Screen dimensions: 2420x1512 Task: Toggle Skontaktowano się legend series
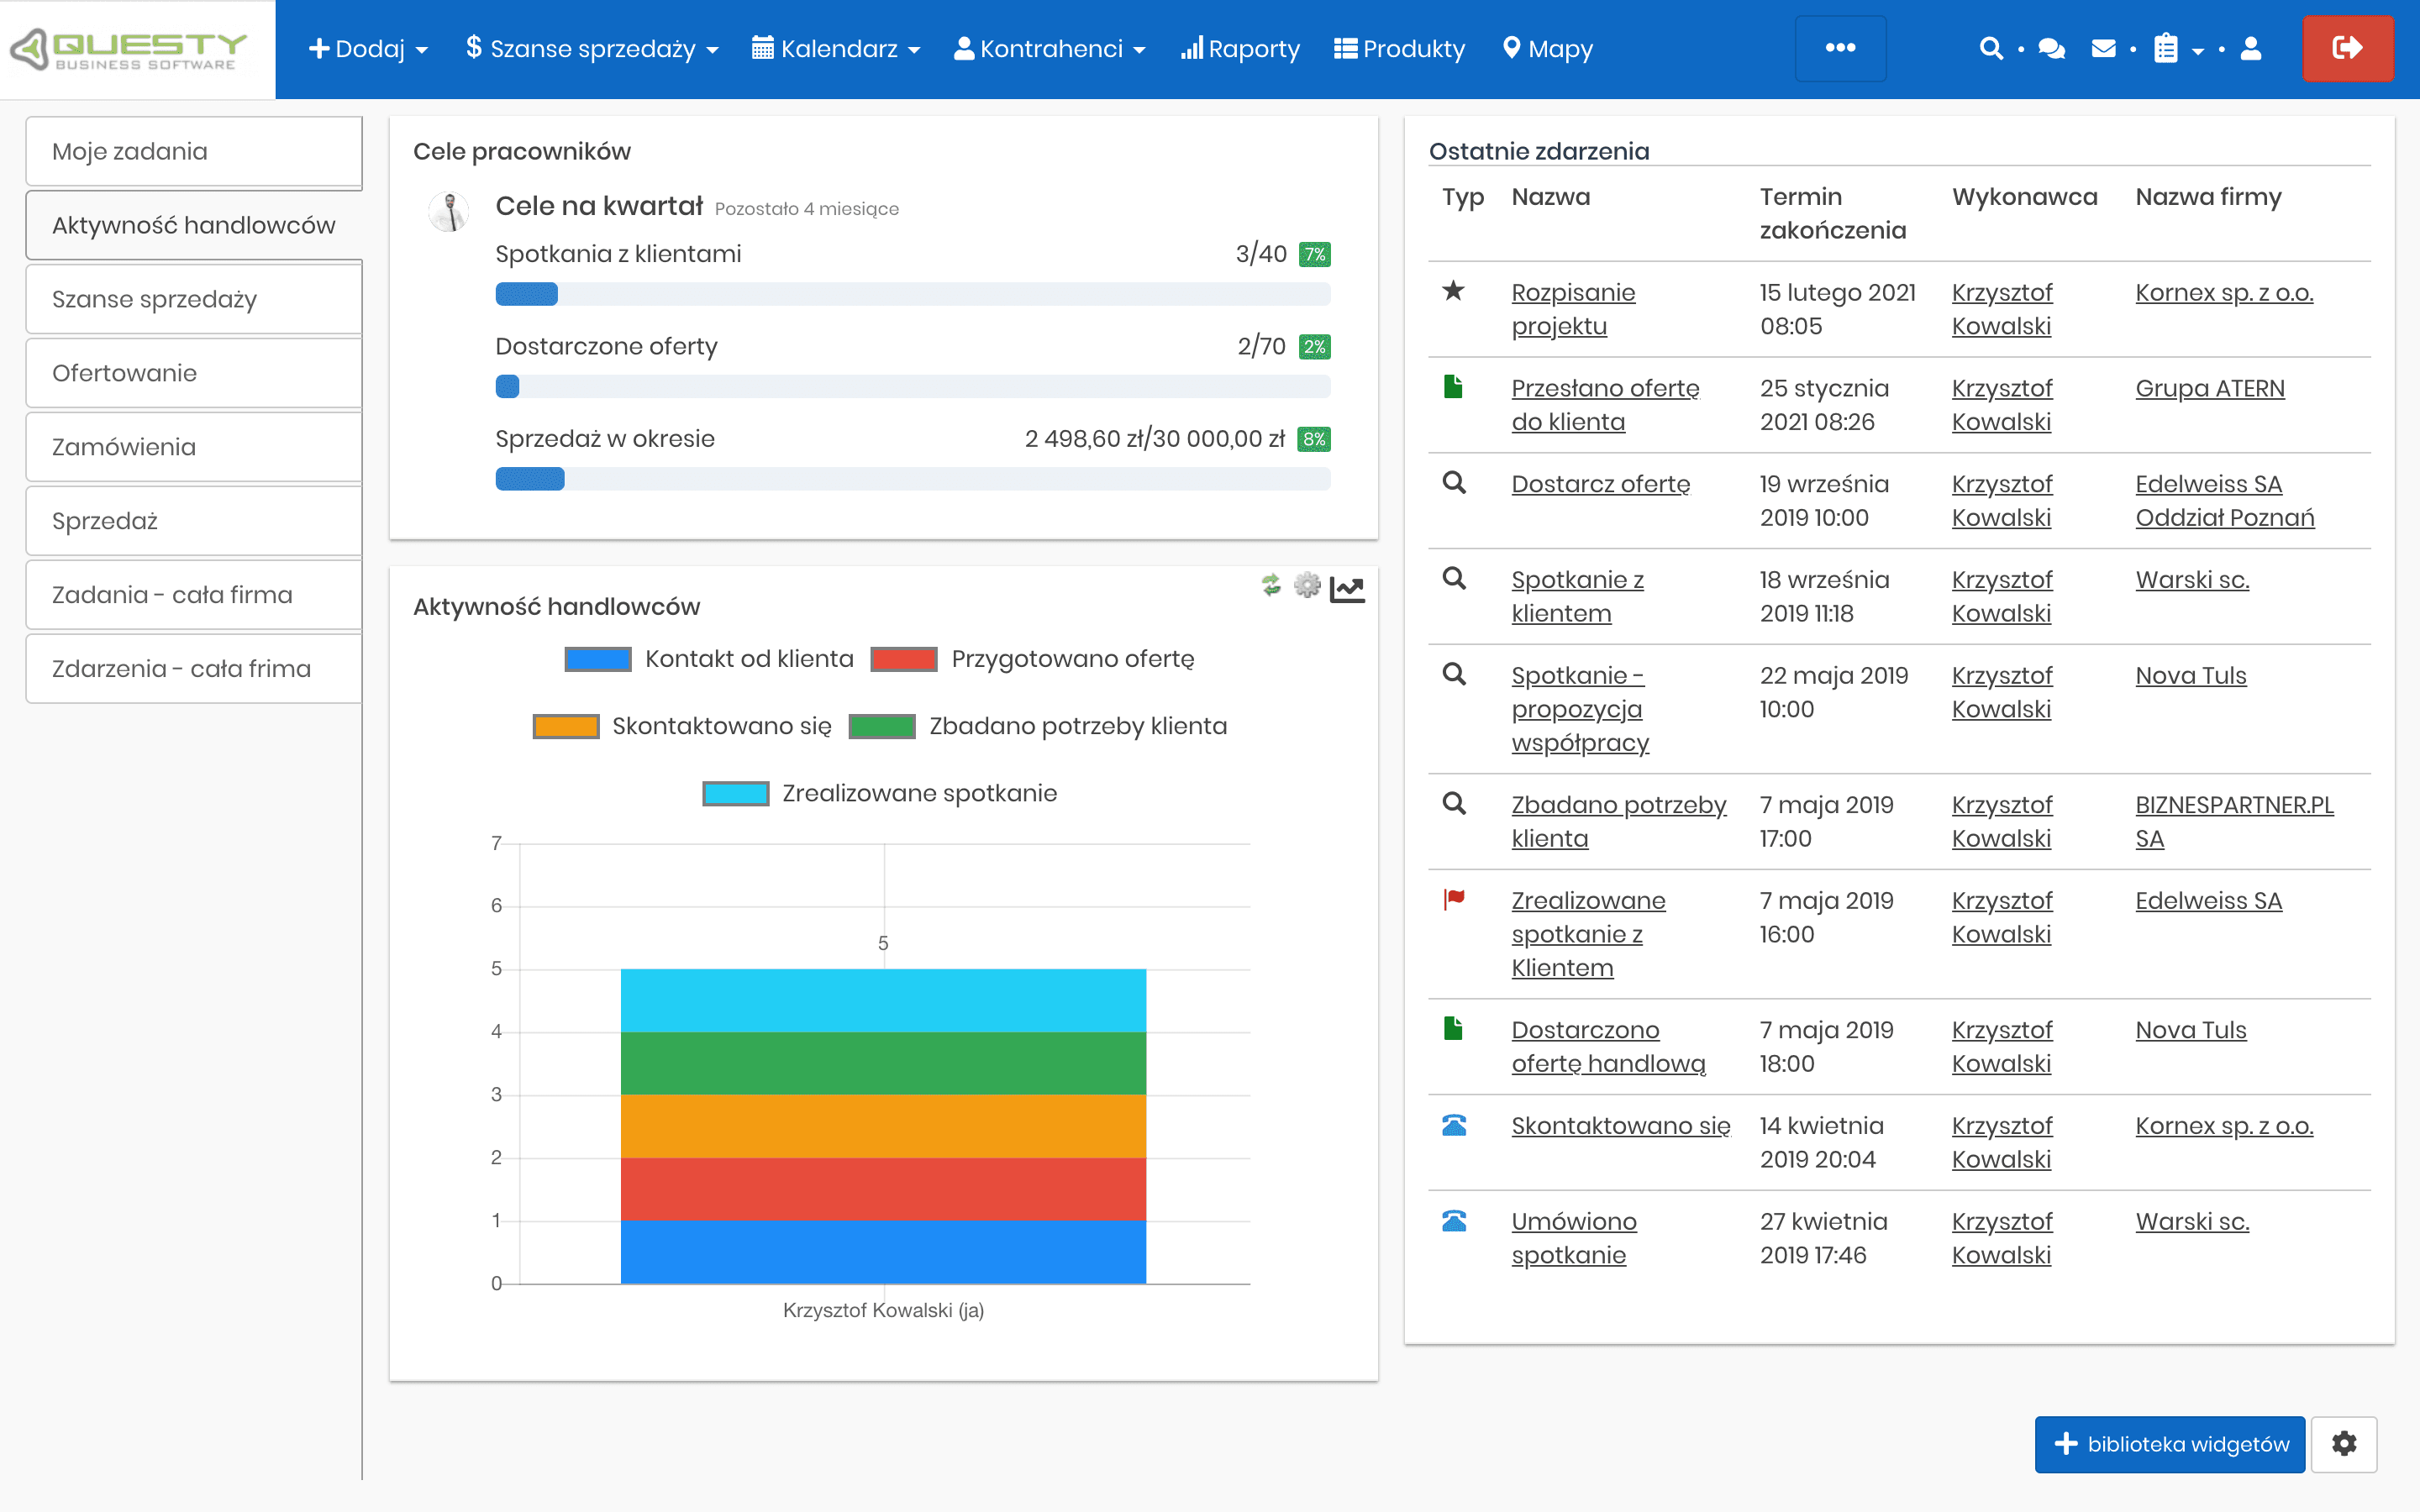[x=682, y=726]
